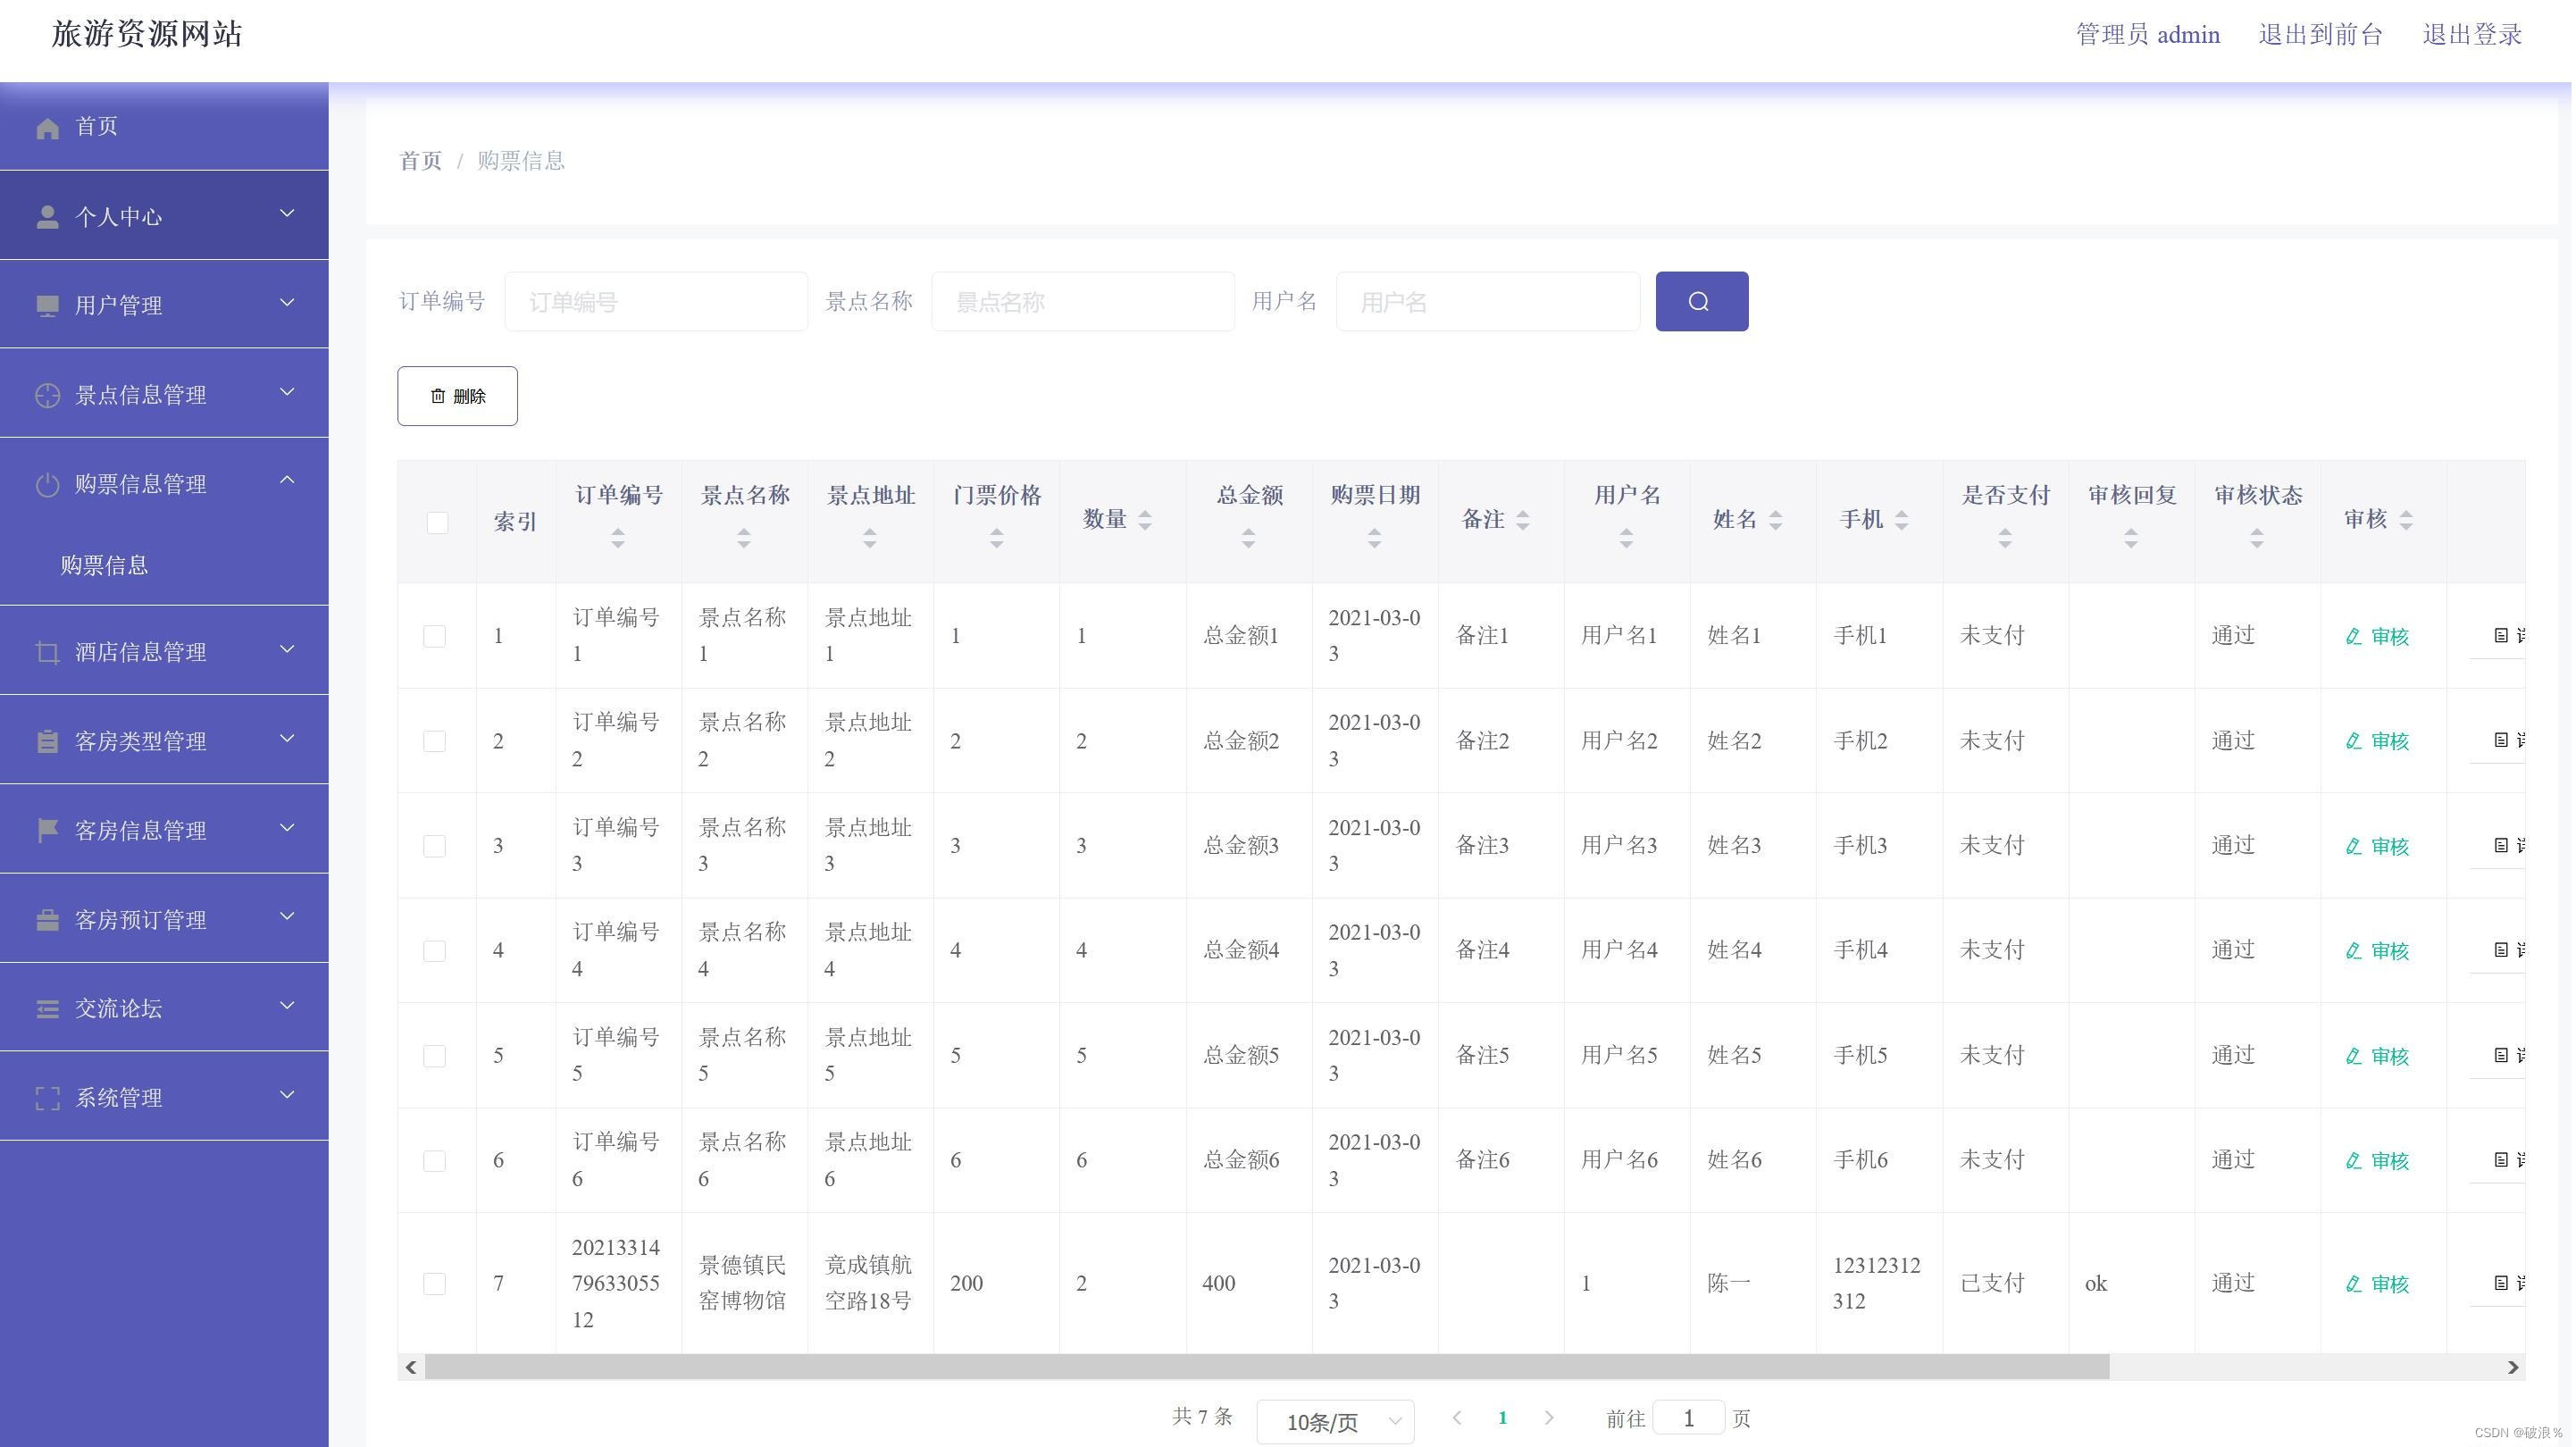
Task: Select 购票信息 submenu item
Action: [104, 566]
